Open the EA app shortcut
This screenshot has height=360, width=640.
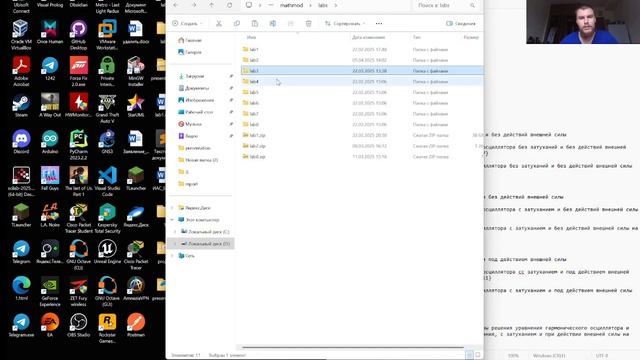click(50, 325)
